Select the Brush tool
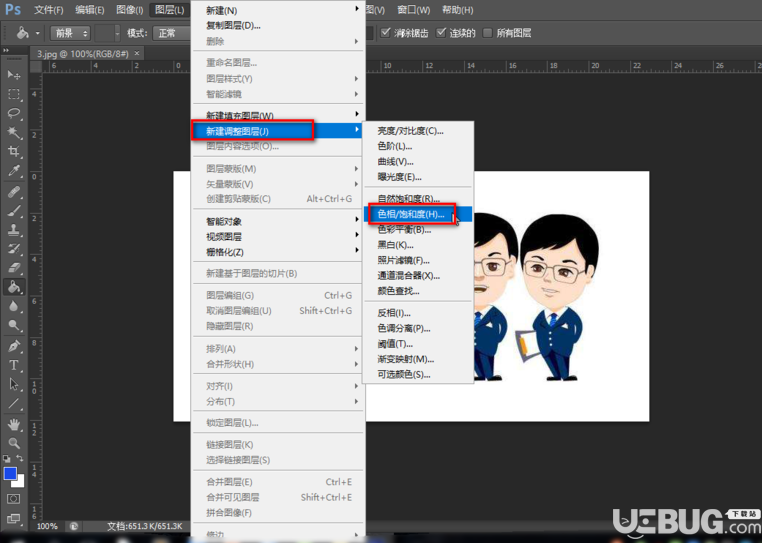Viewport: 762px width, 543px height. 14,211
